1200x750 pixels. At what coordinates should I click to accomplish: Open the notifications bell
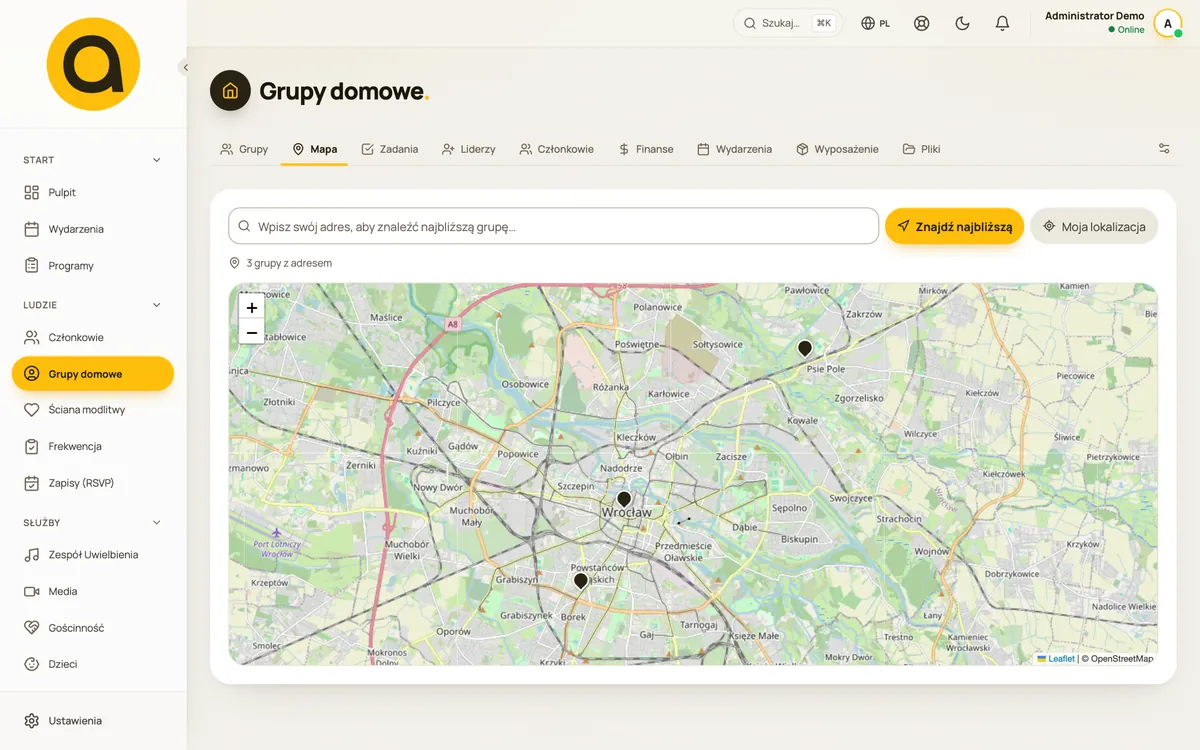point(1002,23)
